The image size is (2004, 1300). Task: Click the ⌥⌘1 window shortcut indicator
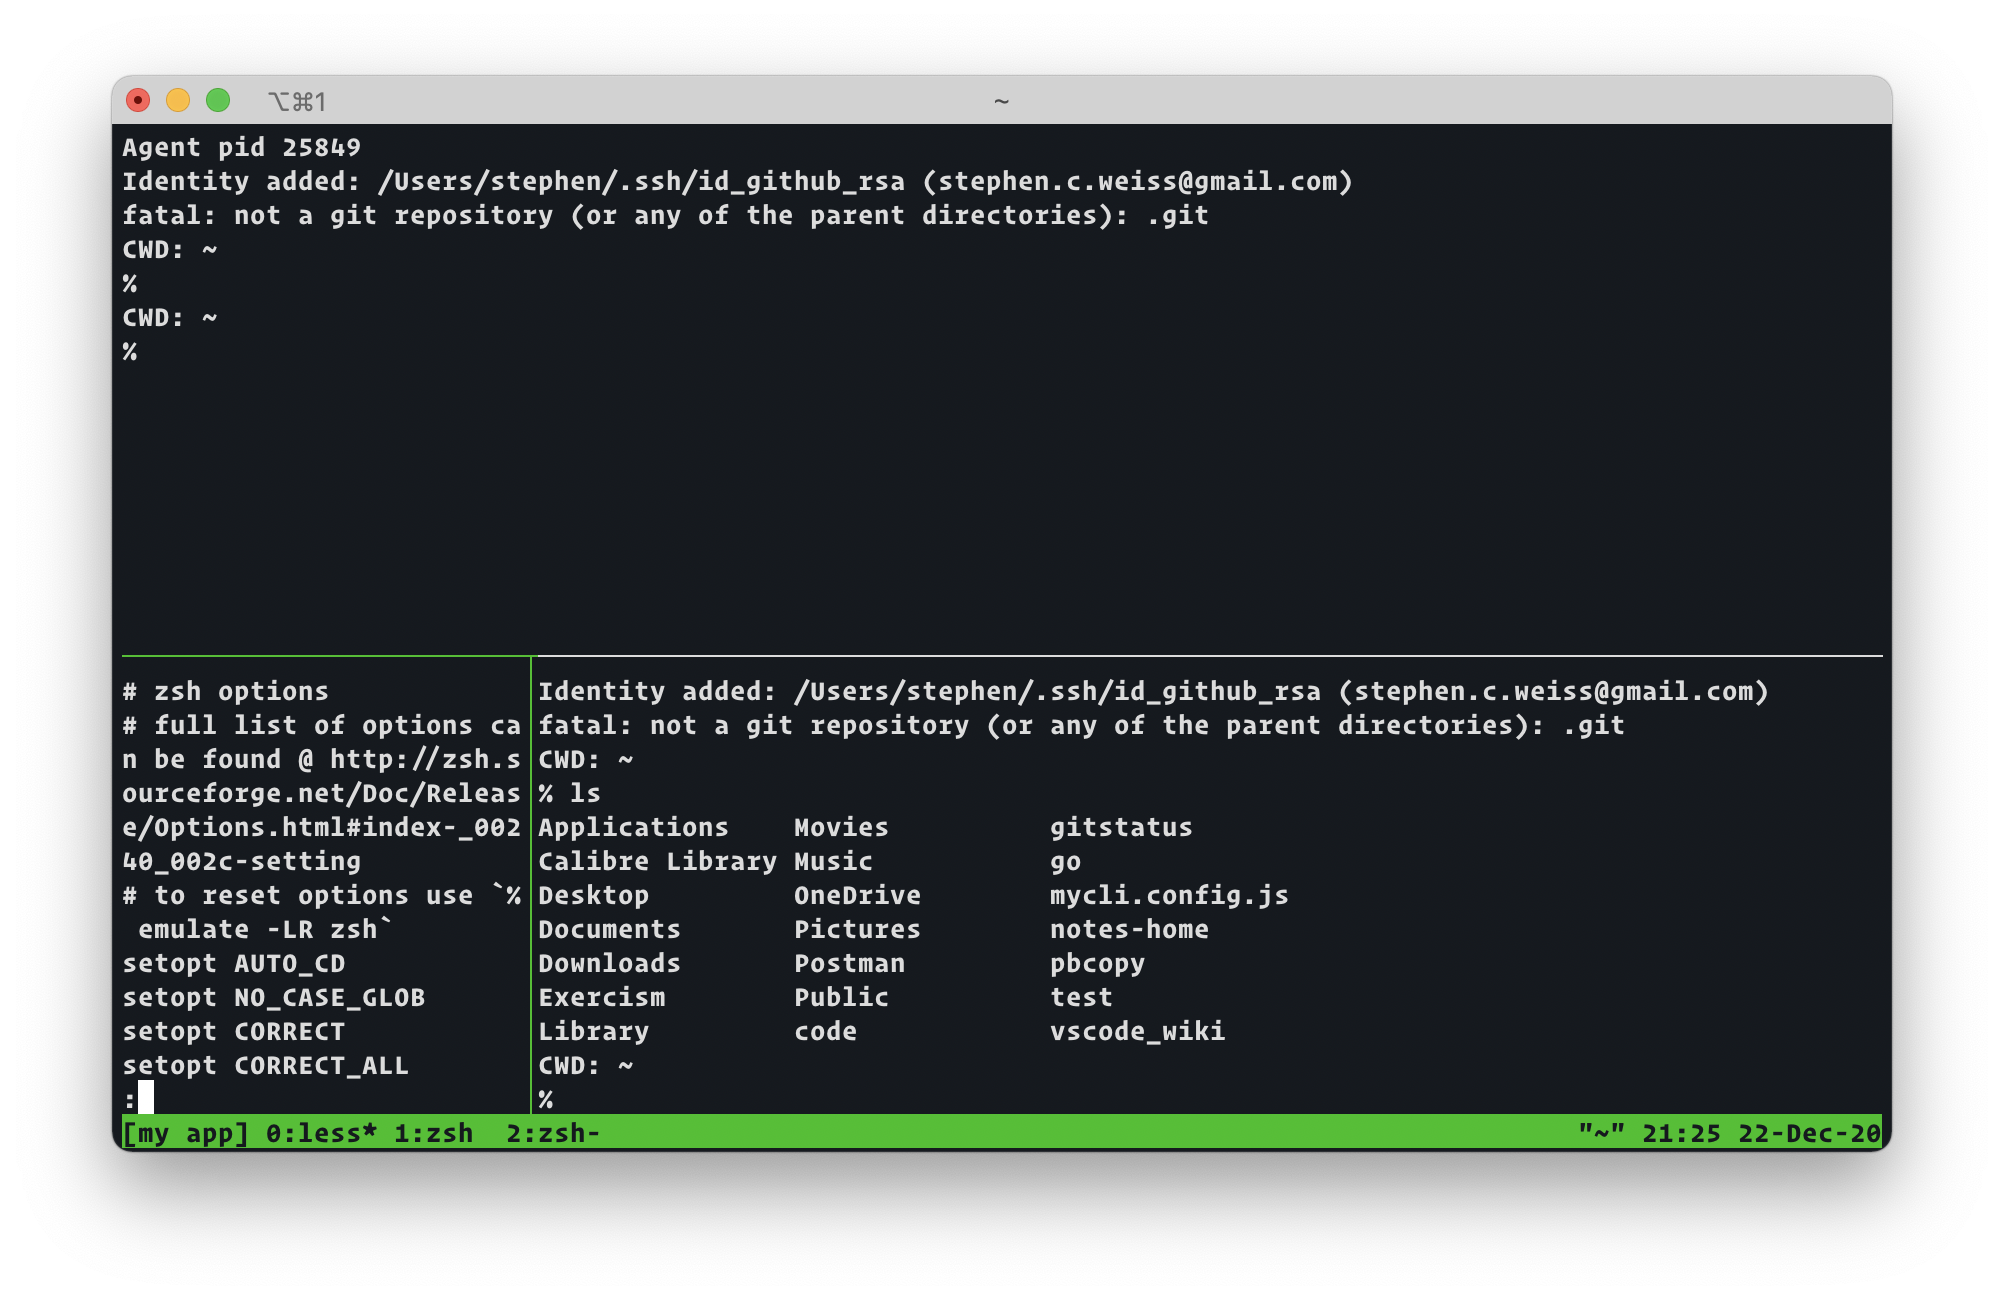(297, 101)
